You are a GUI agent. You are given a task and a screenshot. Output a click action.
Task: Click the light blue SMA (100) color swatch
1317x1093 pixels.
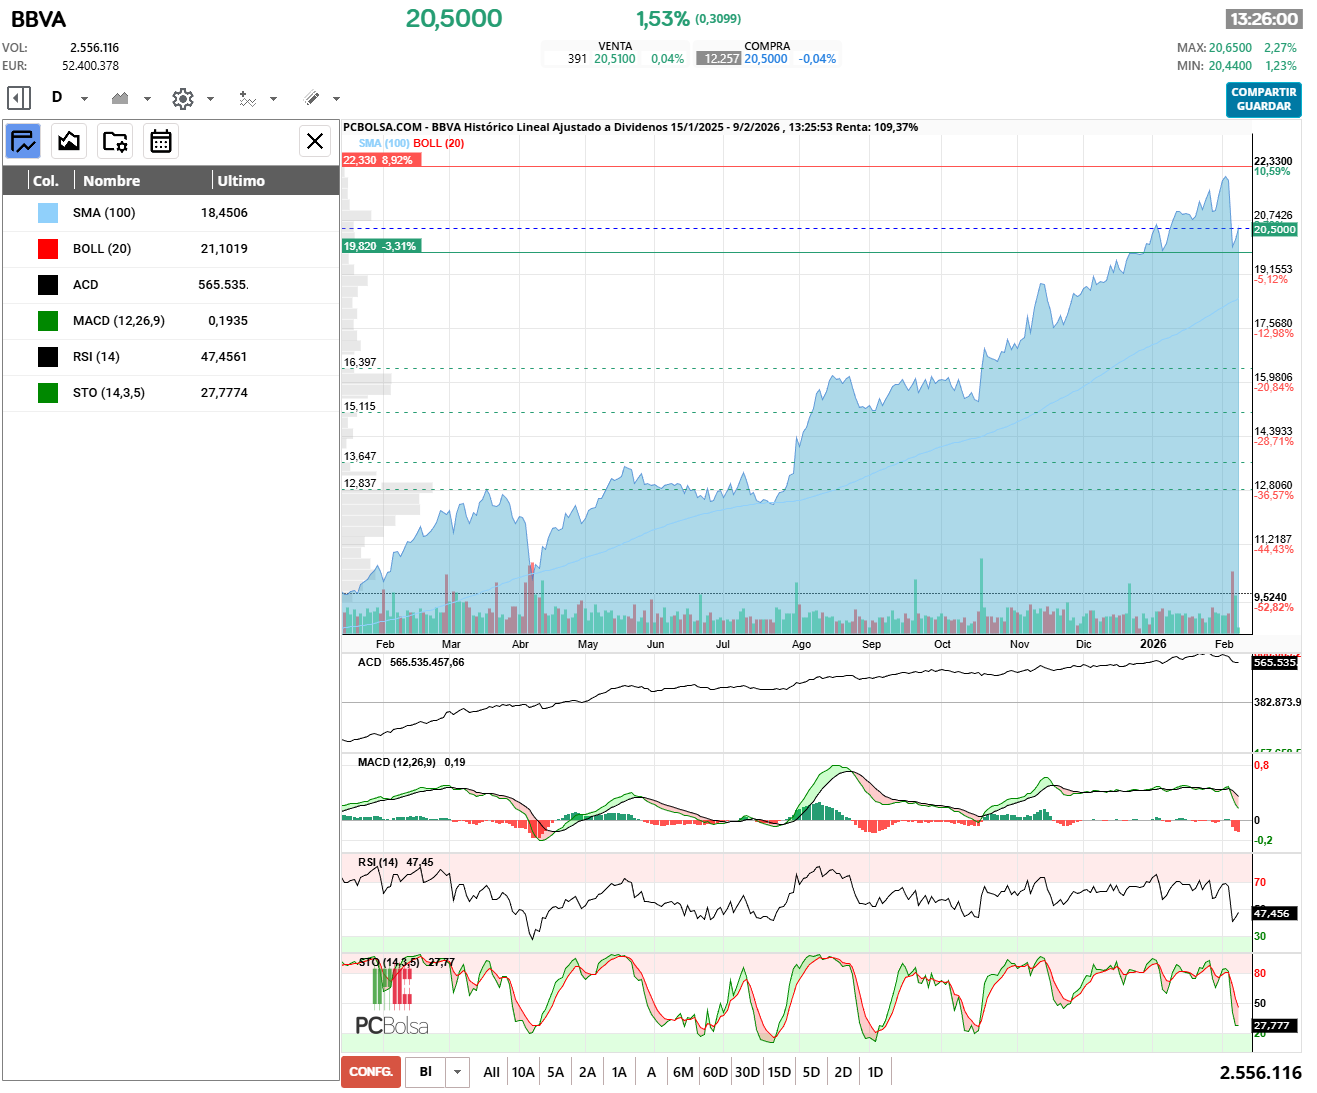click(48, 213)
